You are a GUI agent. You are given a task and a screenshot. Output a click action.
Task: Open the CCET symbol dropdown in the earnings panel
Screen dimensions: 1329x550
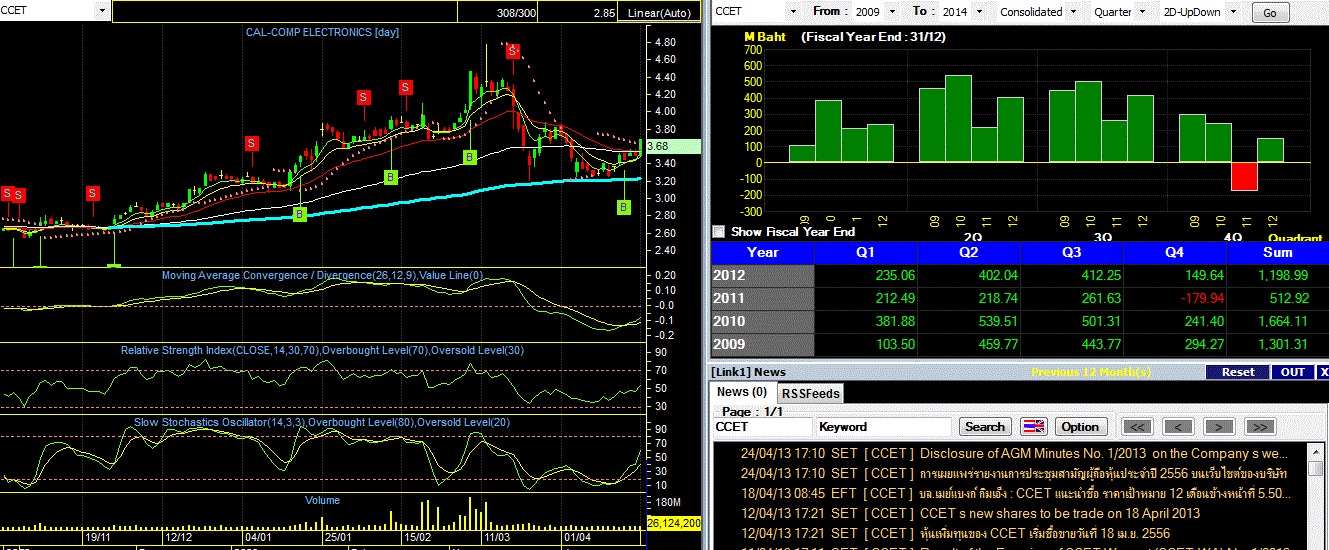coord(793,12)
